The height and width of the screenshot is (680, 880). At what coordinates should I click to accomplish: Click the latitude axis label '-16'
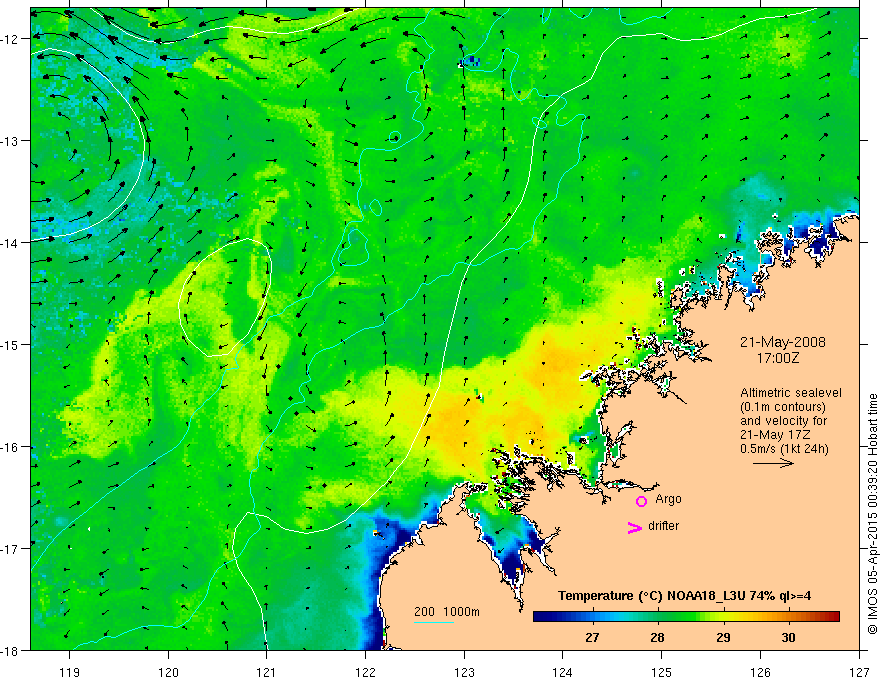click(10, 447)
